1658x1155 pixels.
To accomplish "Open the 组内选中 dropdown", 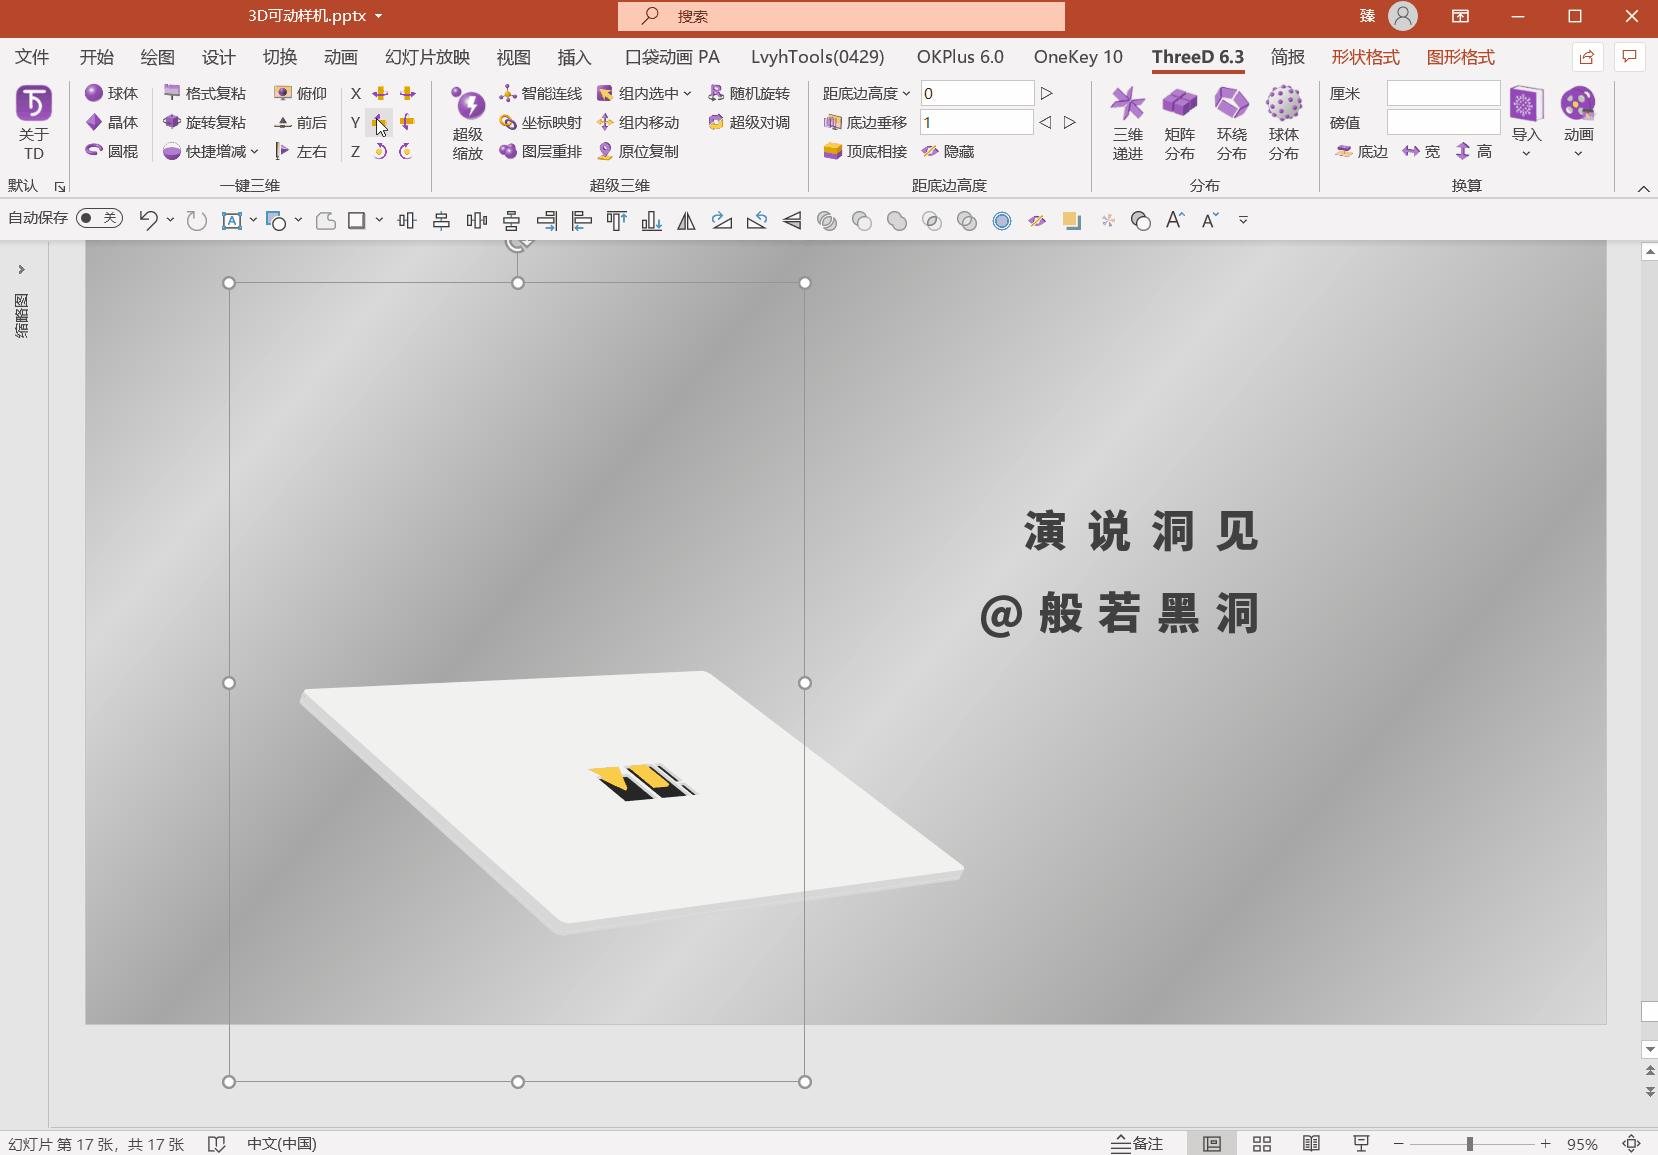I will 687,94.
